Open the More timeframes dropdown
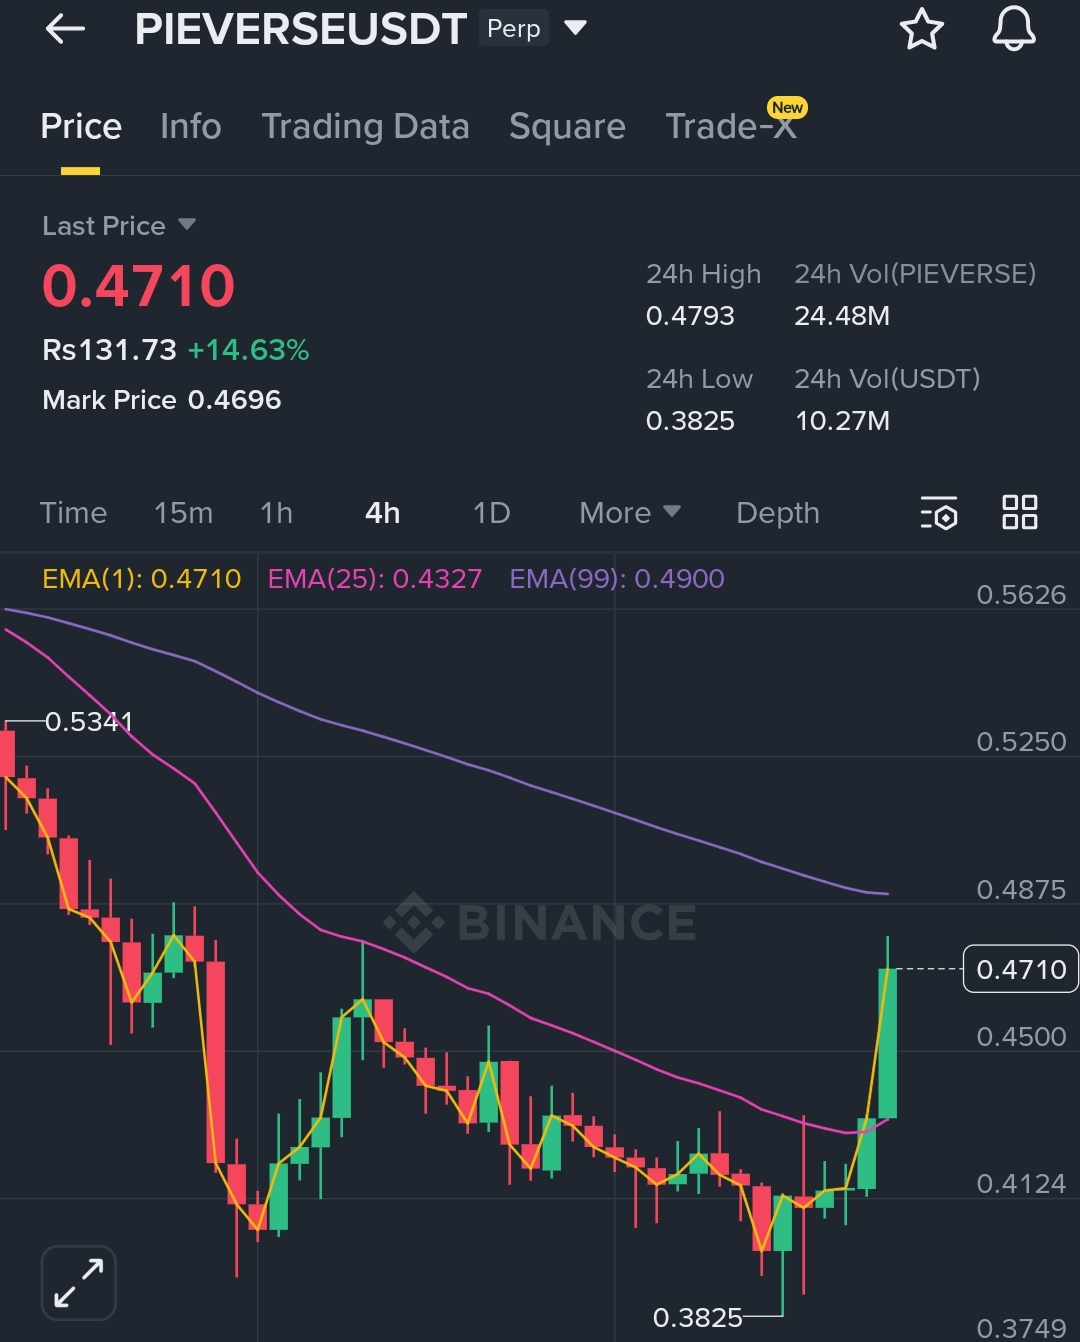The image size is (1080, 1342). pos(630,513)
